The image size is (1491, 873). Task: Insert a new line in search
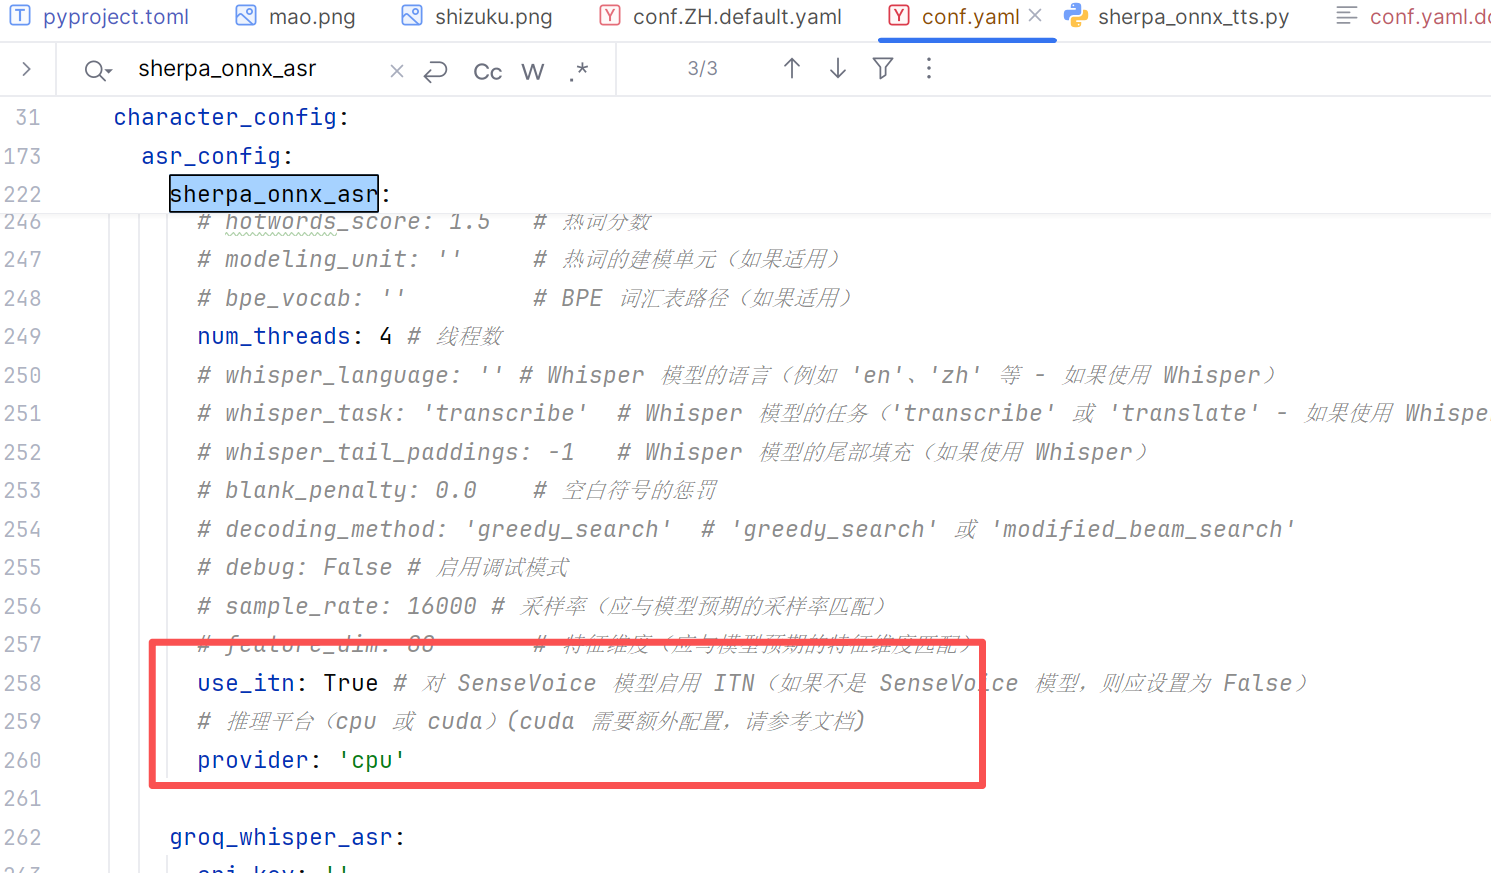pyautogui.click(x=435, y=71)
